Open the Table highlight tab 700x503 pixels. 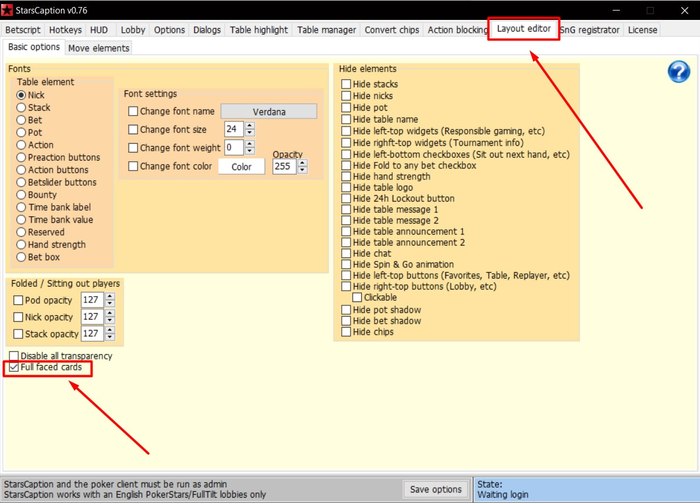(x=259, y=30)
